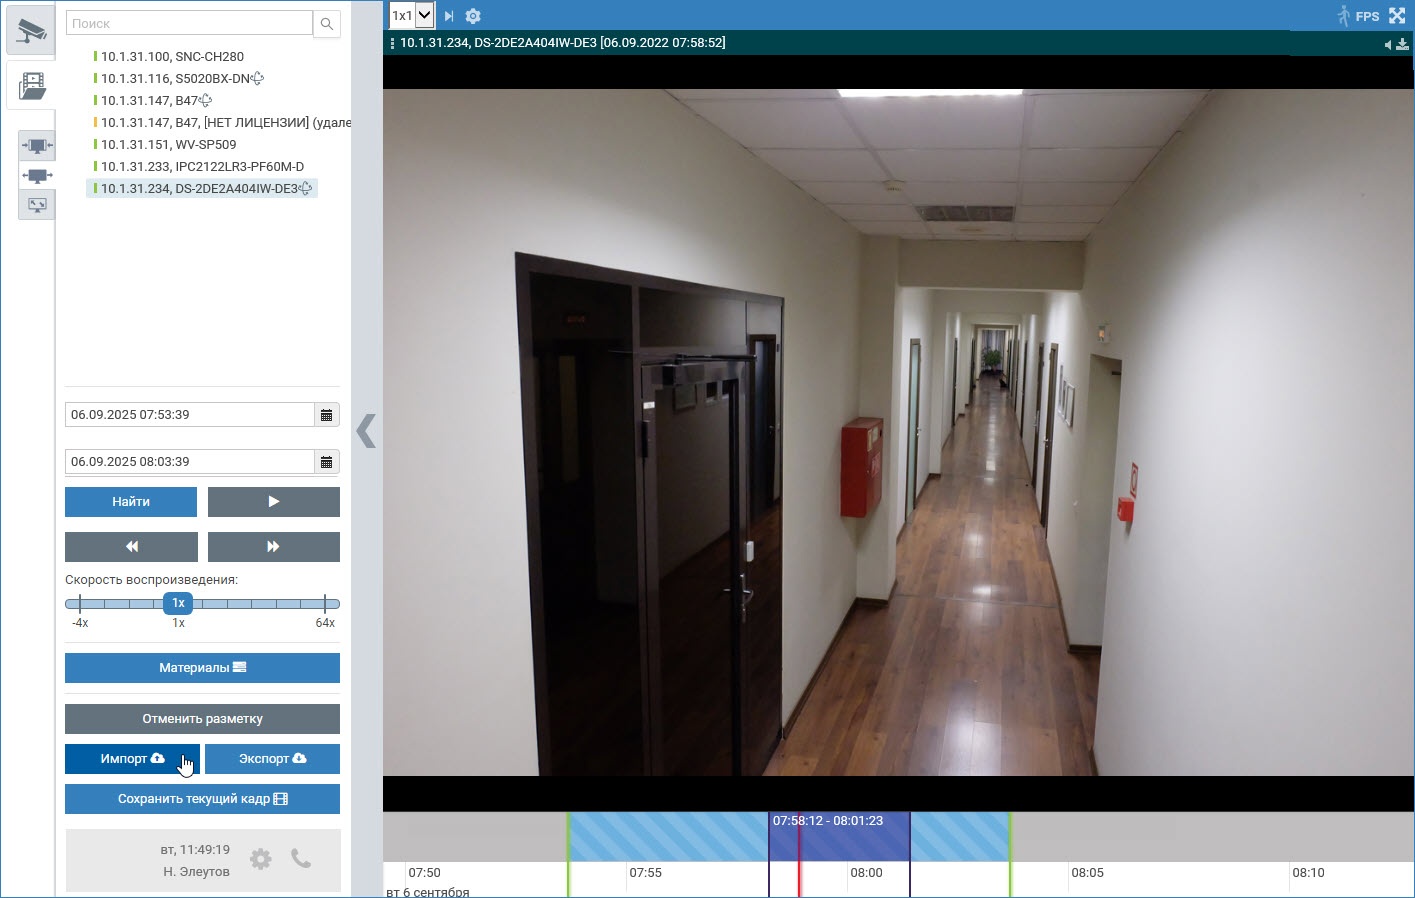The height and width of the screenshot is (898, 1415).
Task: Open the video panel settings gear
Action: coord(473,16)
